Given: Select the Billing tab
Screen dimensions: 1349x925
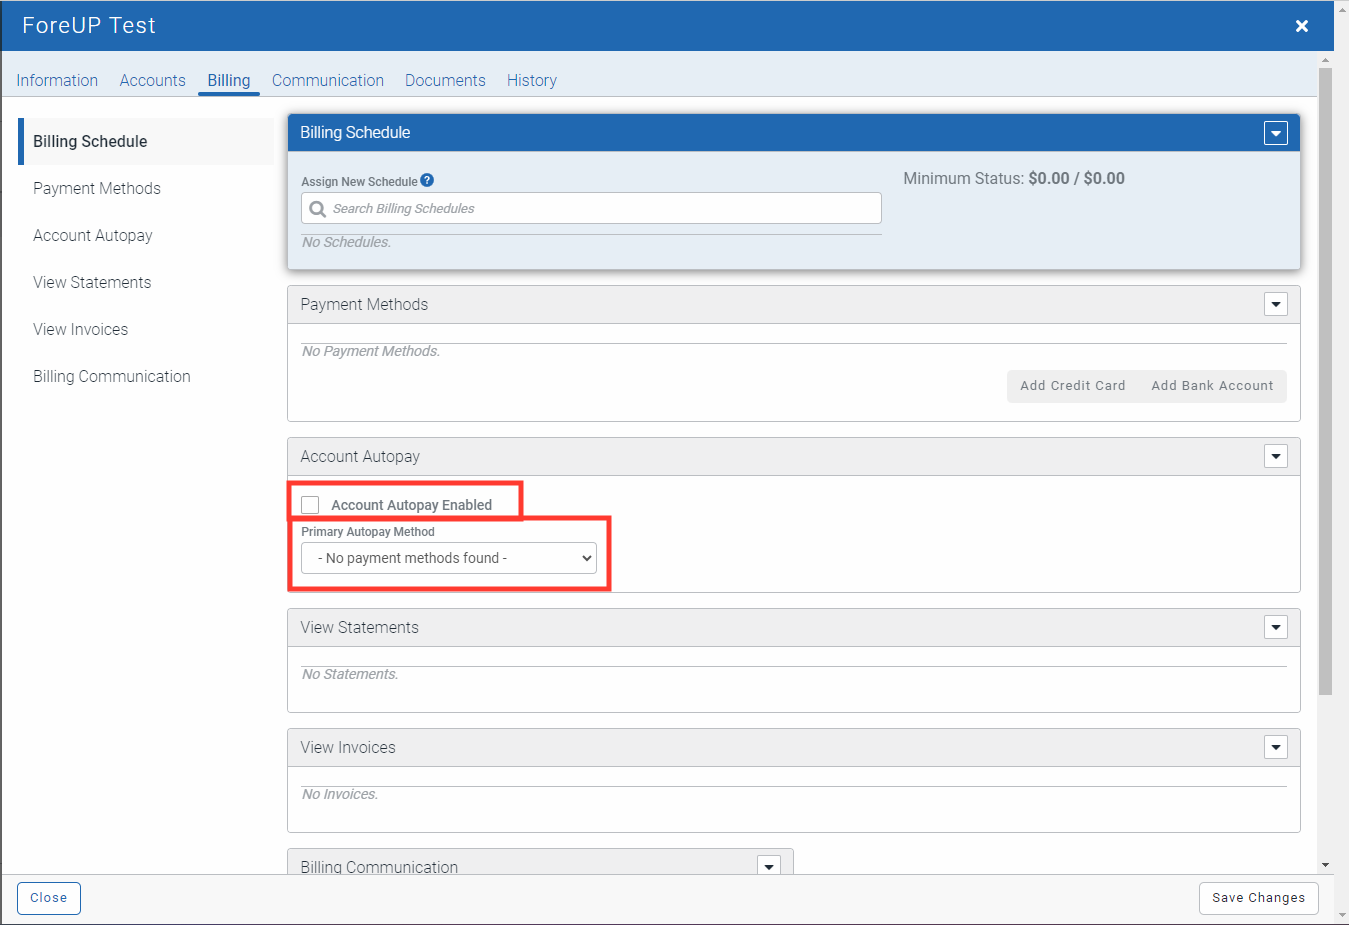Looking at the screenshot, I should coord(229,80).
